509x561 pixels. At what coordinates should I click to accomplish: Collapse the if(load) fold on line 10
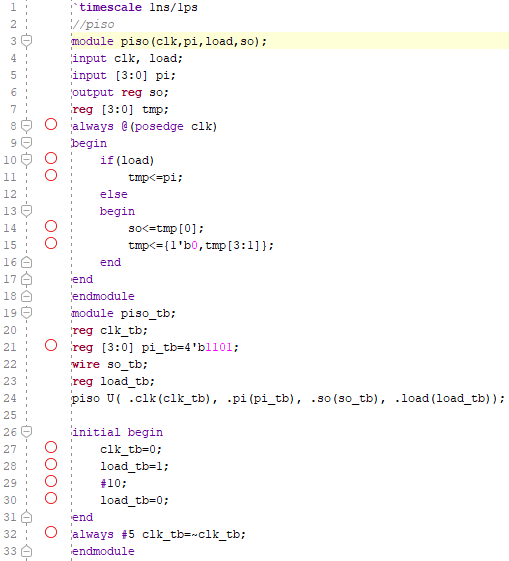[x=26, y=160]
